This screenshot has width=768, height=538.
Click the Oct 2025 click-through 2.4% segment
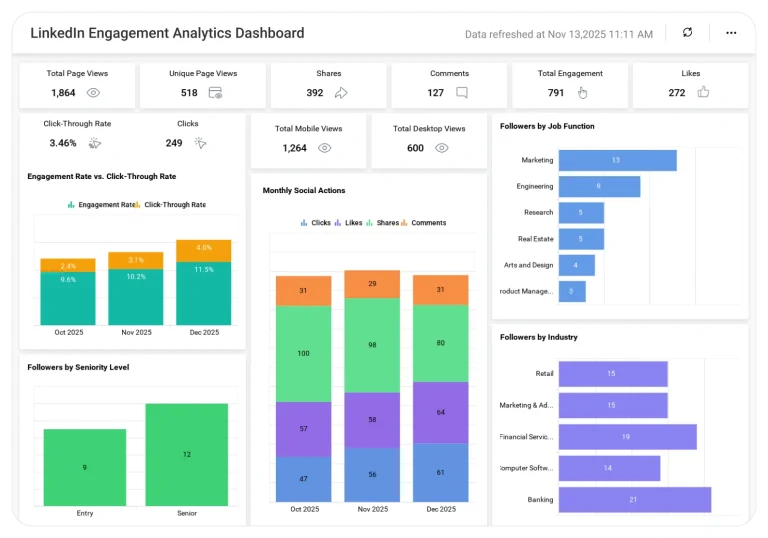[68, 265]
